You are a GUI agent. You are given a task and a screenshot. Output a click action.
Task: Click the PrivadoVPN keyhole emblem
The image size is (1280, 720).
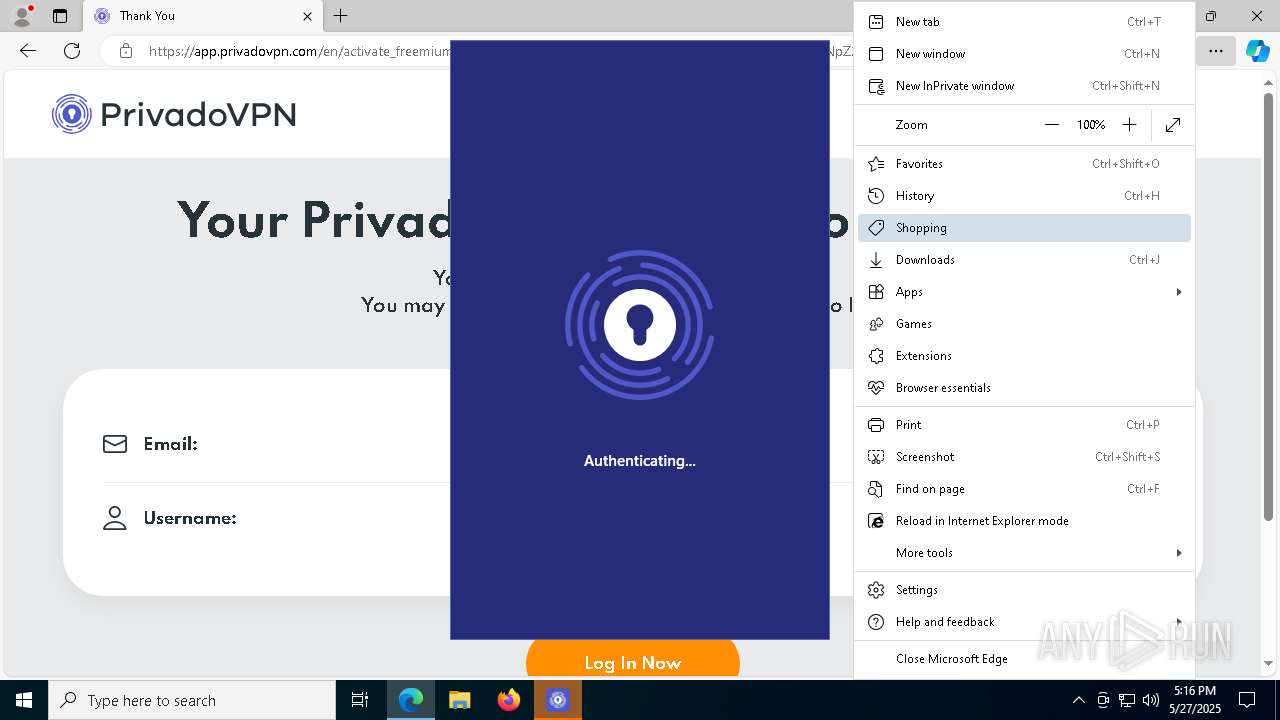pyautogui.click(x=640, y=325)
